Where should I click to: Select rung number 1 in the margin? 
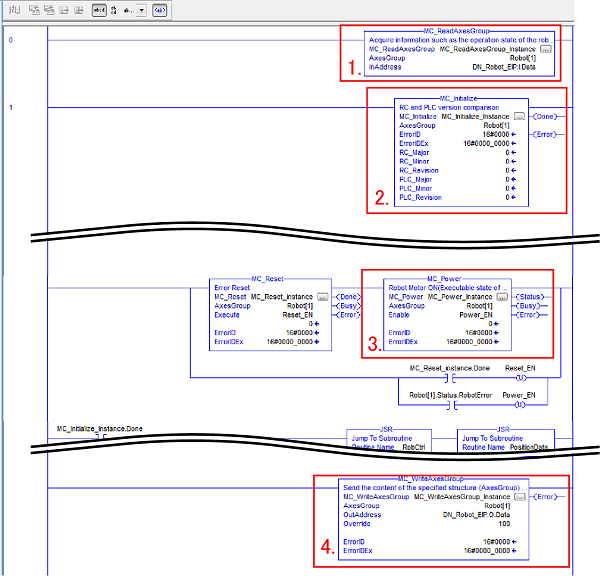click(11, 107)
